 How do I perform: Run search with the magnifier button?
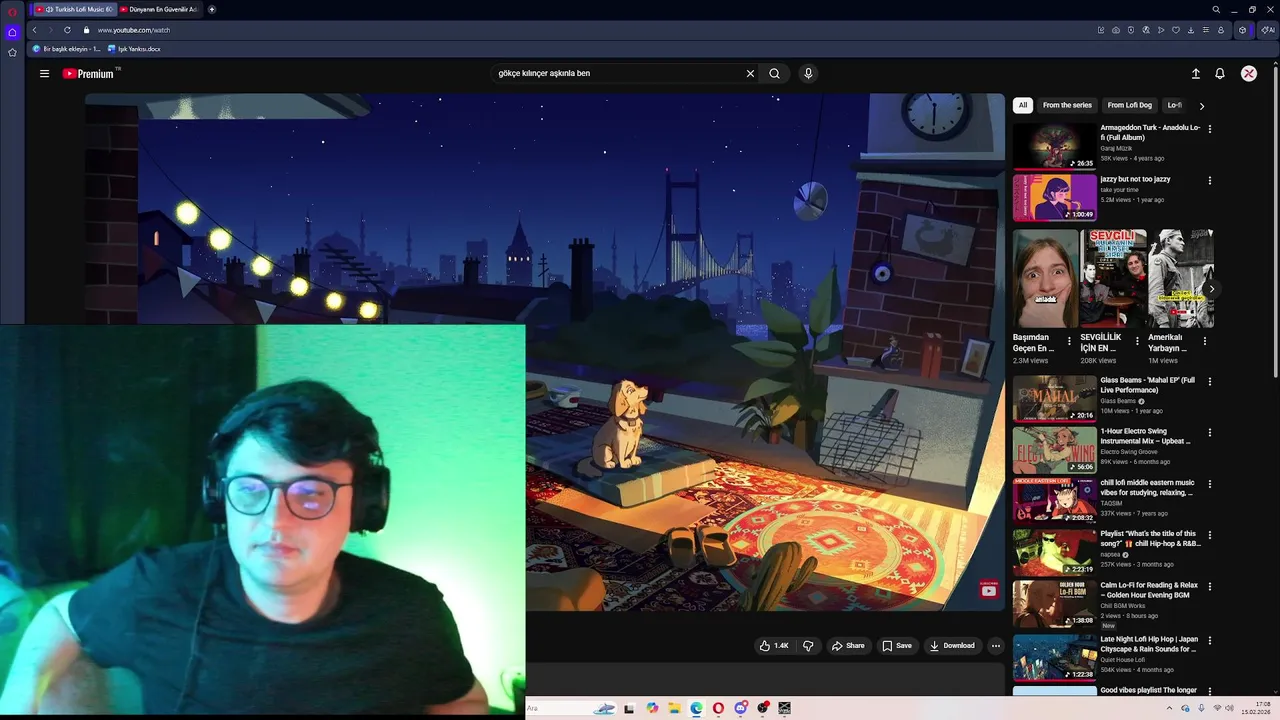point(774,73)
